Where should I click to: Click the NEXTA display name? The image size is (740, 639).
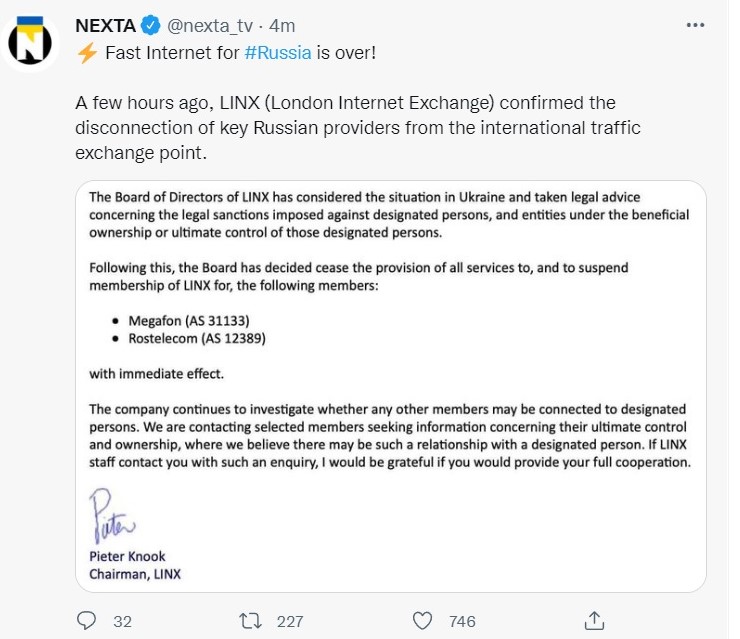point(107,25)
